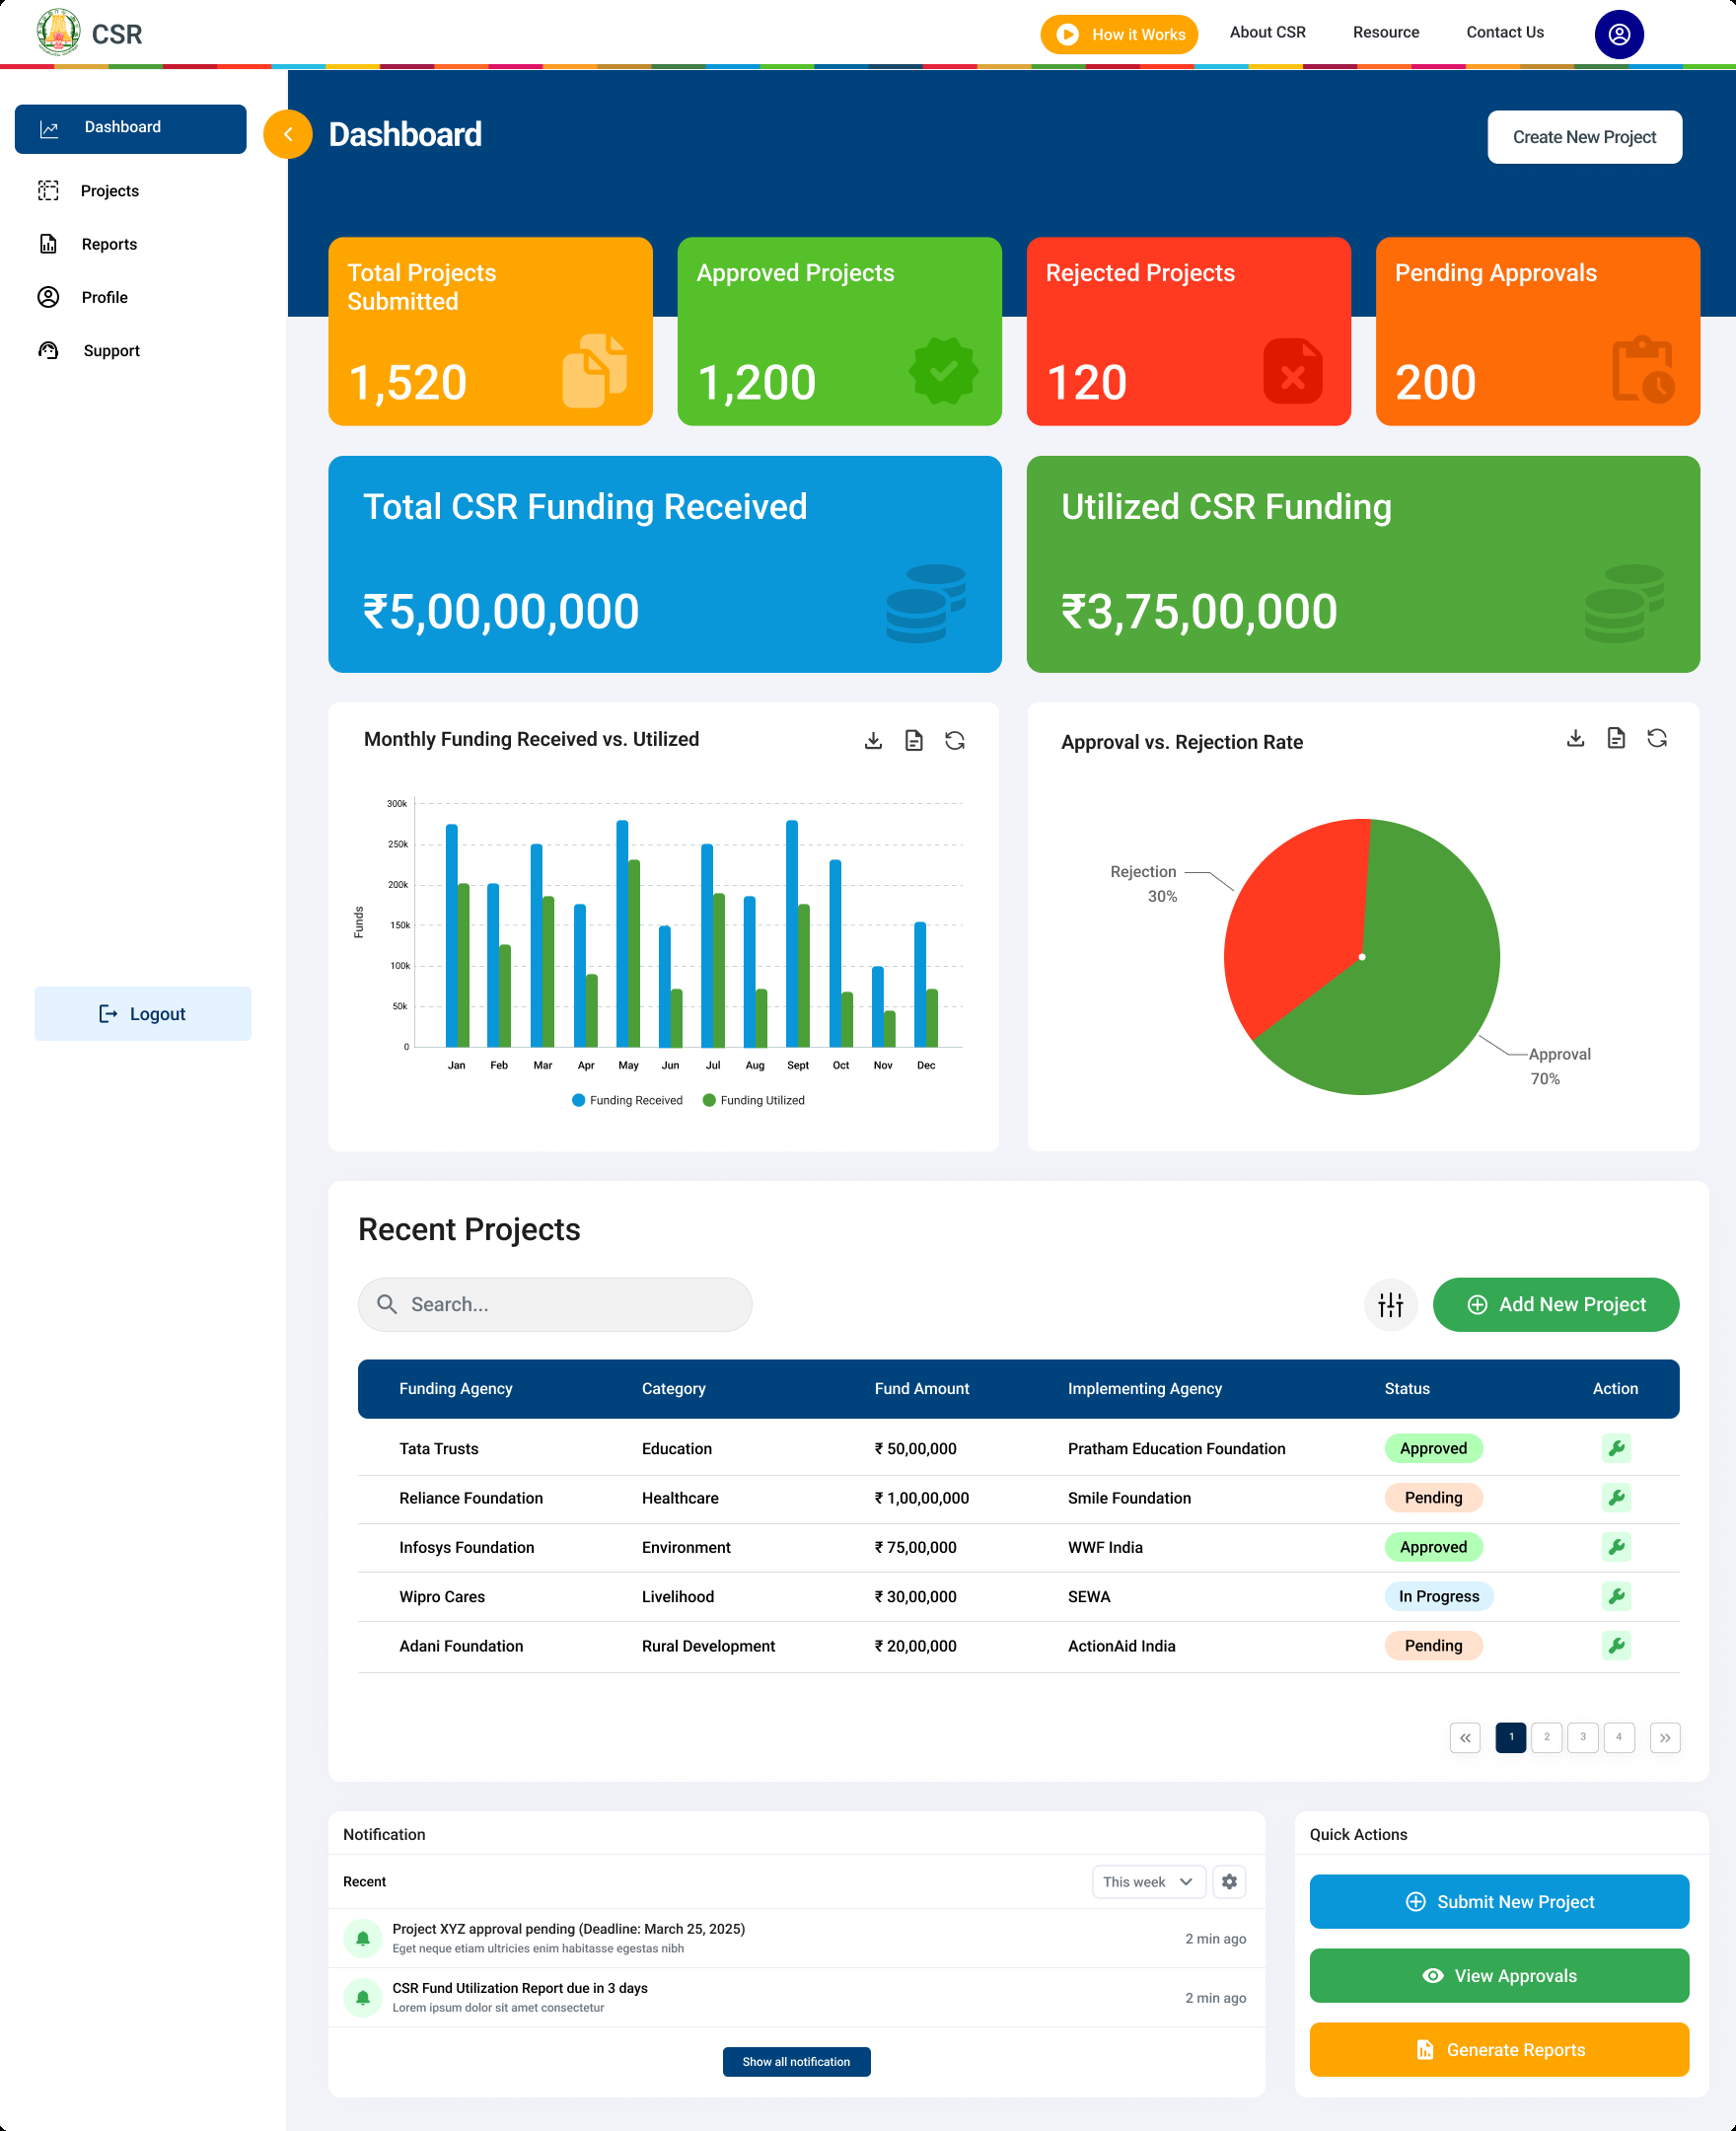The image size is (1736, 2131).
Task: Select Contact Us in the top navigation
Action: (x=1504, y=32)
